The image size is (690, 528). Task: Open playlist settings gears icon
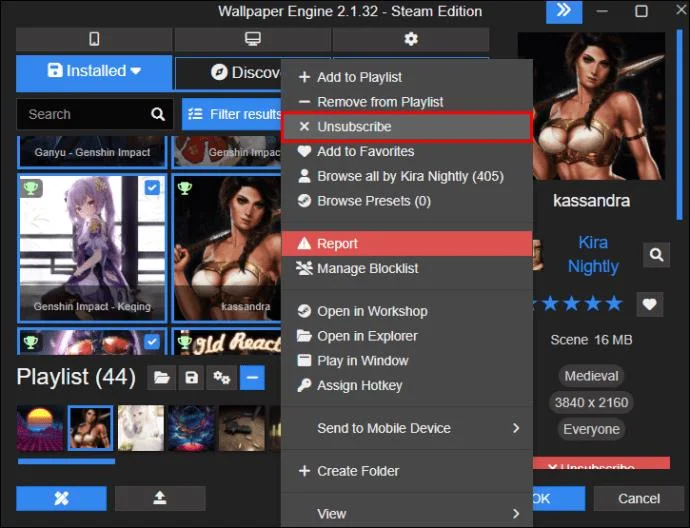click(x=221, y=378)
